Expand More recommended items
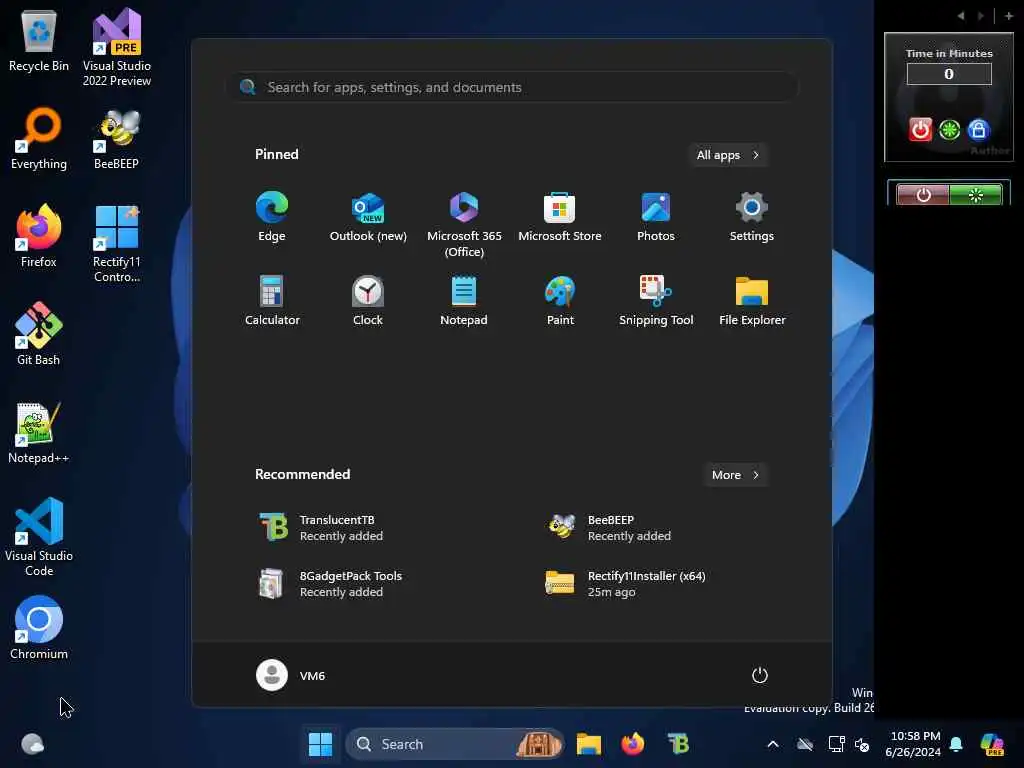1024x768 pixels. [x=735, y=475]
